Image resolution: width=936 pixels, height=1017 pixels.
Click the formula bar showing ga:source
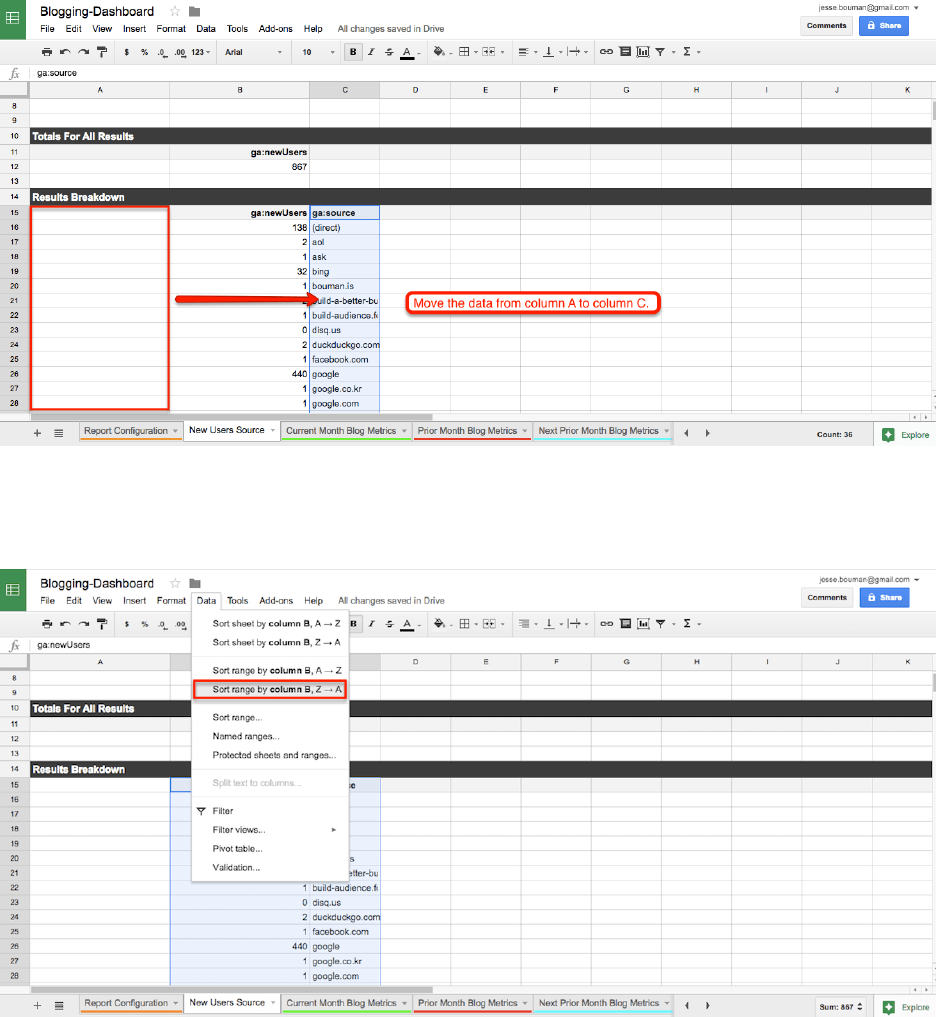[x=480, y=73]
